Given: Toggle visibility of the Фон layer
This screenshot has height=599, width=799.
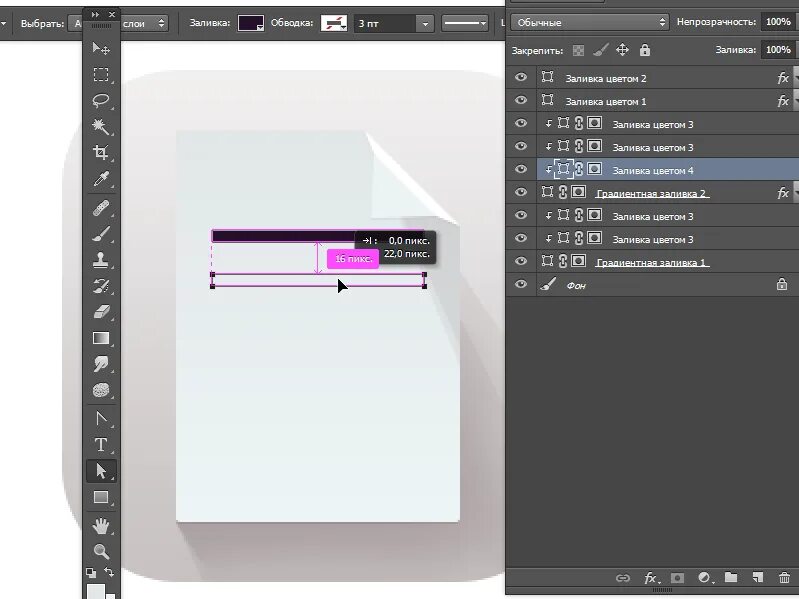Looking at the screenshot, I should click(x=521, y=284).
